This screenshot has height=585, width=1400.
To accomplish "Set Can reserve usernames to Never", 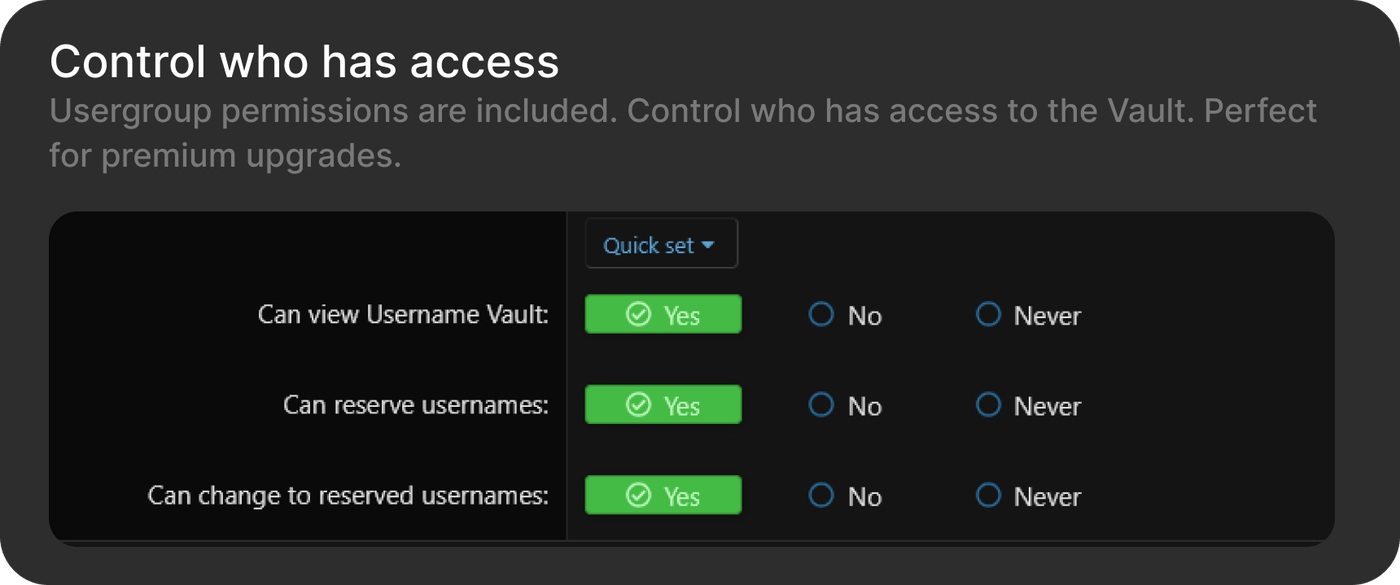I will point(988,405).
